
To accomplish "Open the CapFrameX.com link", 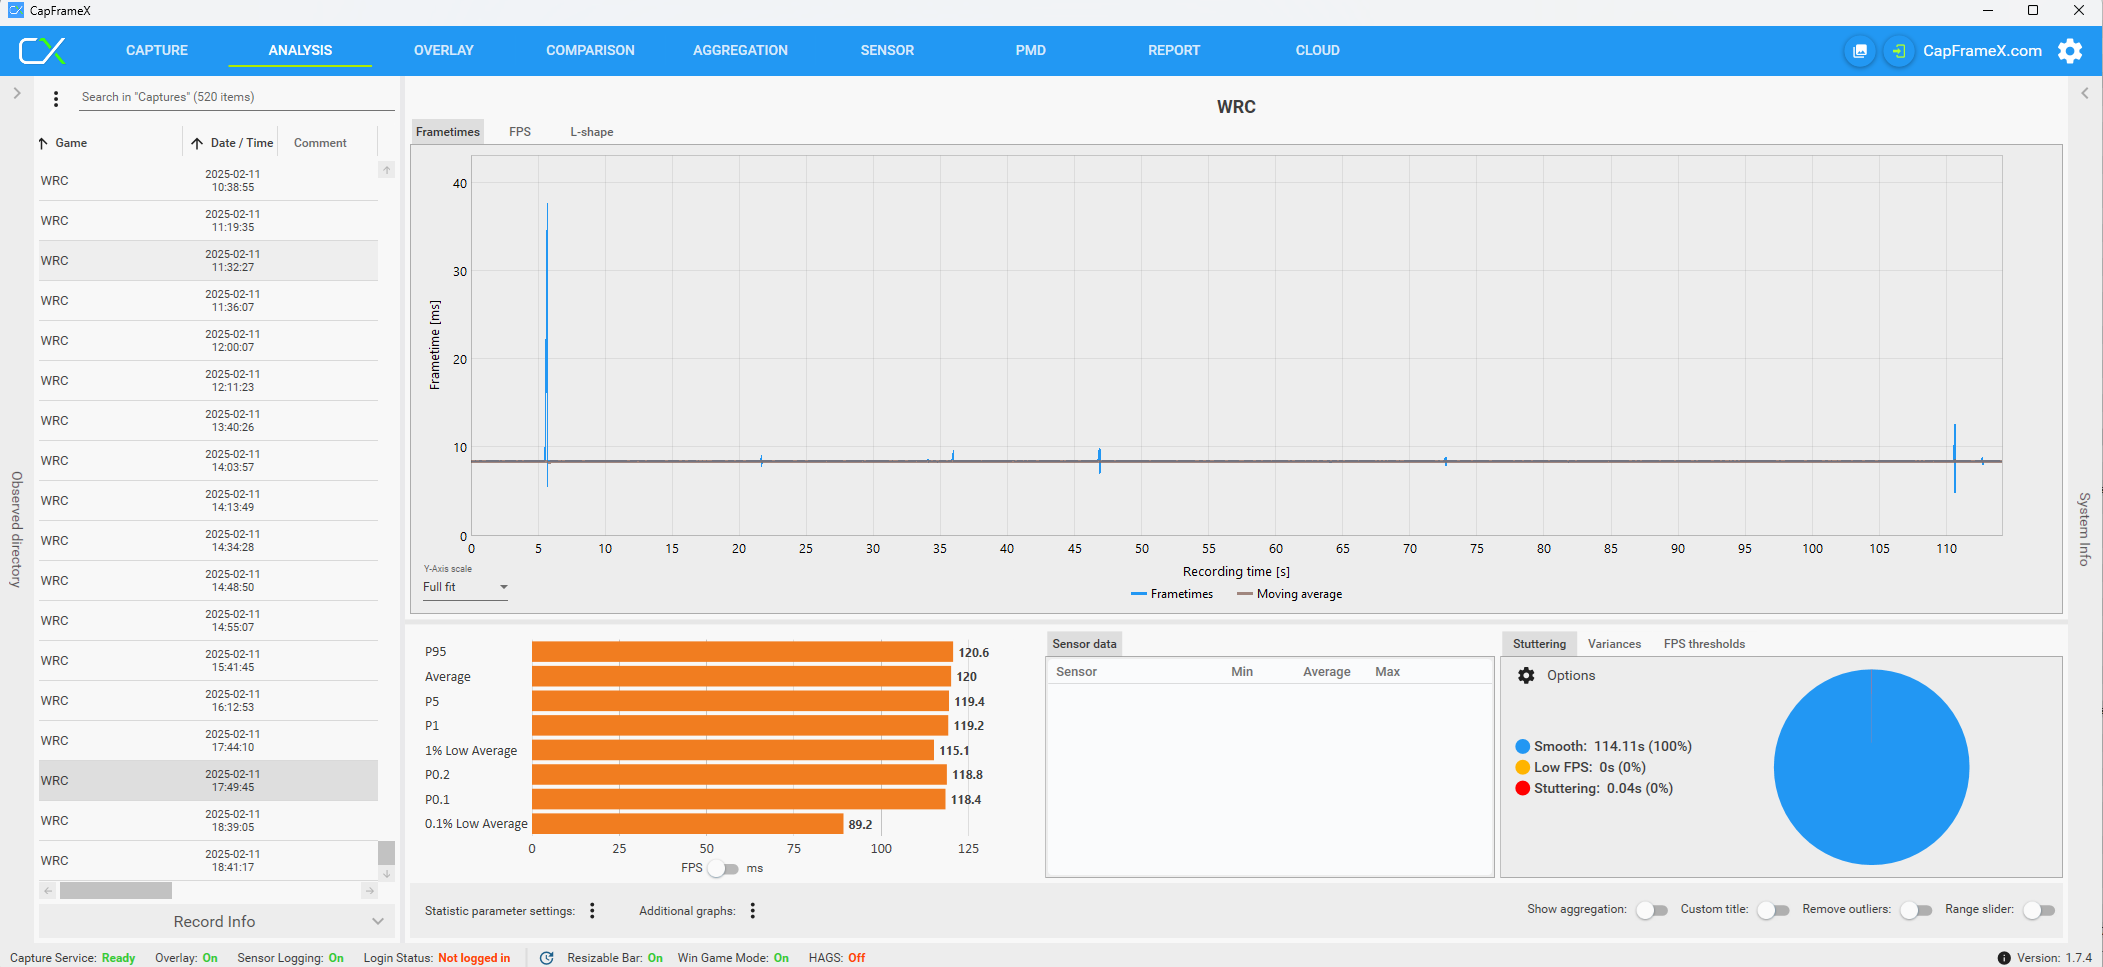I will tap(1982, 51).
